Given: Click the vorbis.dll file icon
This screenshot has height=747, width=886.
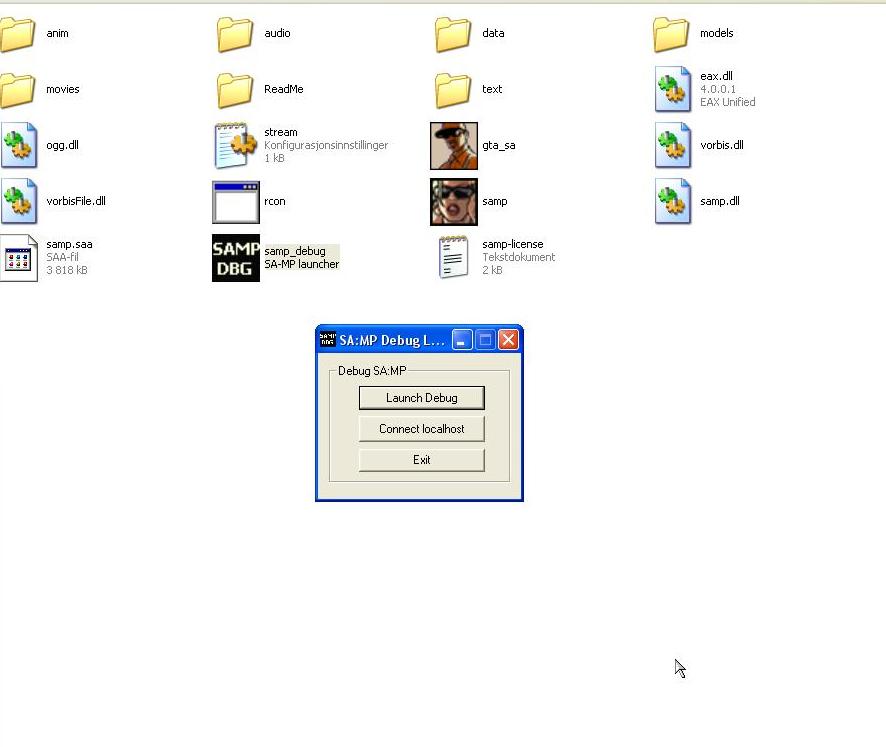Looking at the screenshot, I should (x=672, y=145).
